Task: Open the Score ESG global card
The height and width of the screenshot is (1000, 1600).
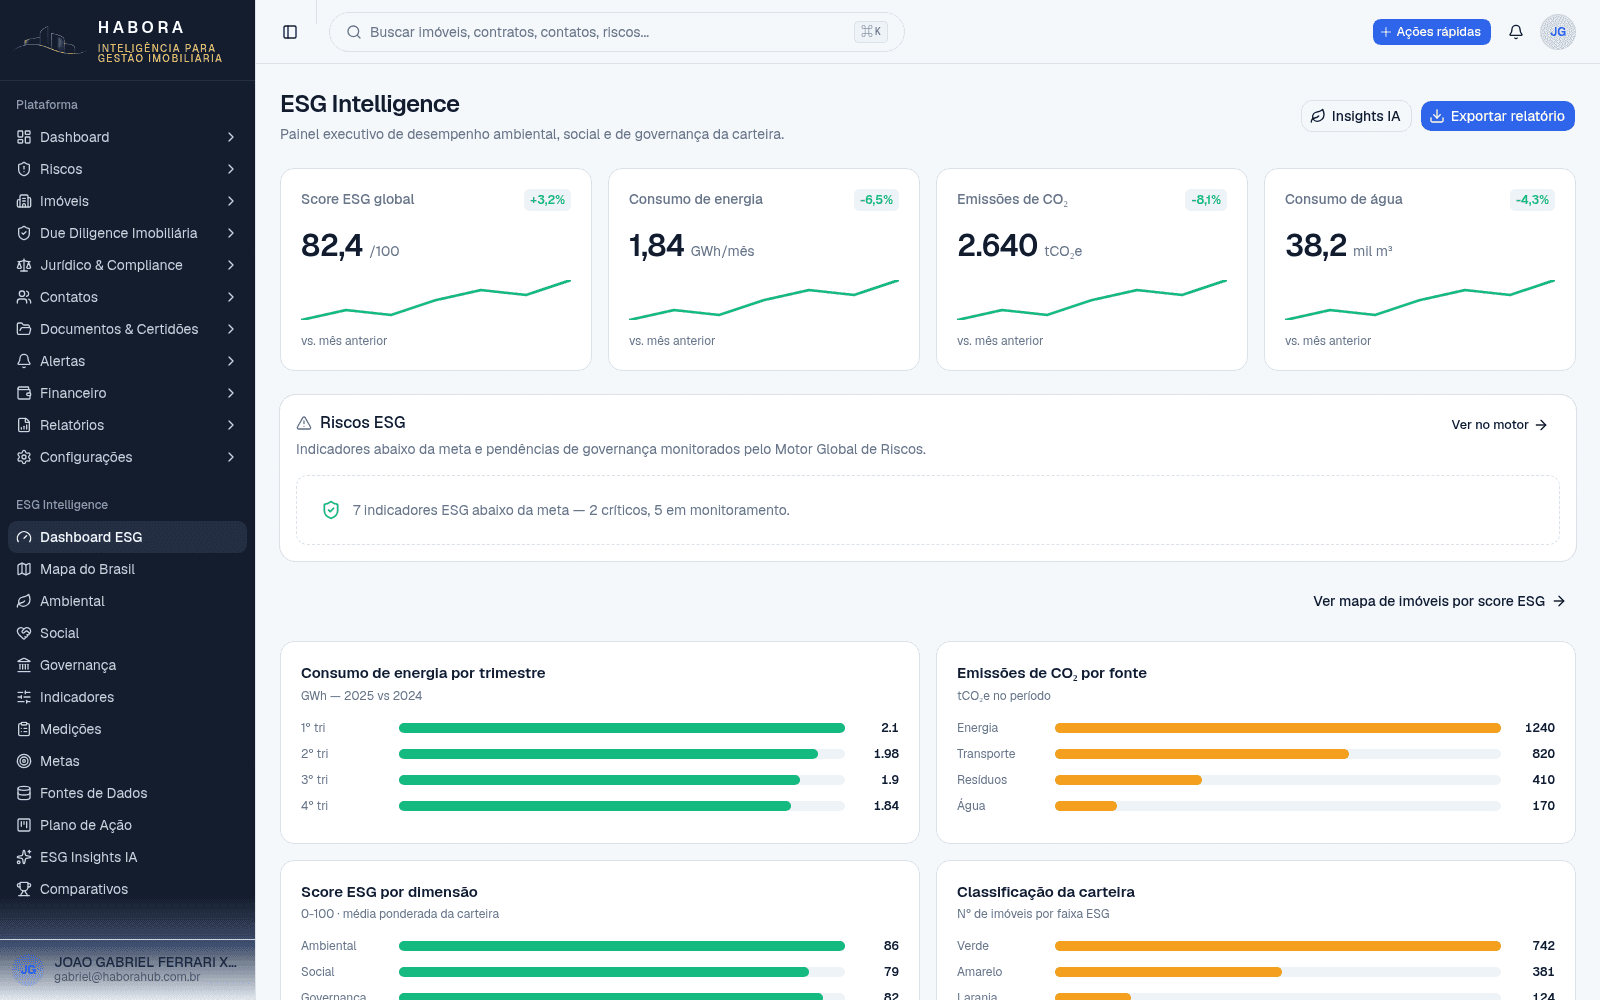Action: point(436,269)
